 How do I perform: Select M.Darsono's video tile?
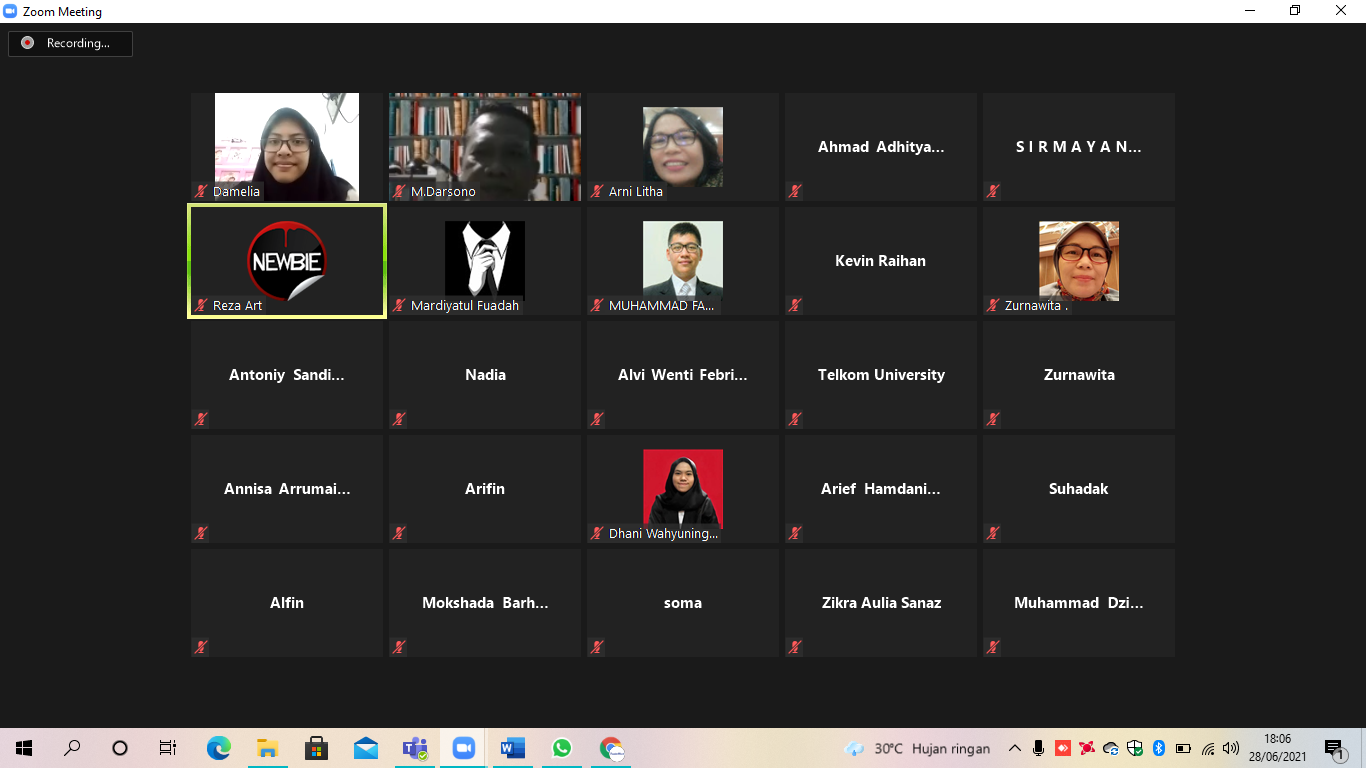click(485, 147)
